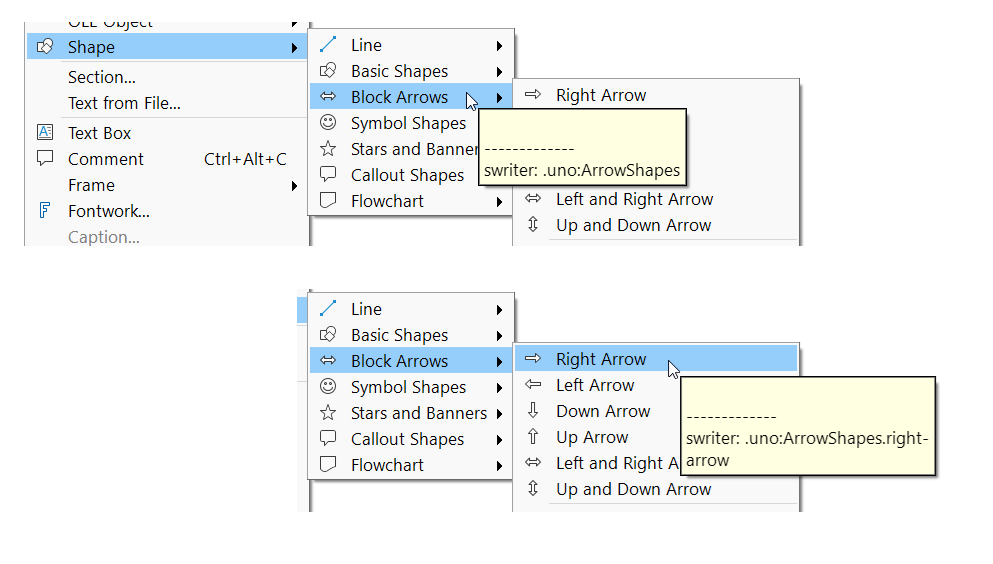
Task: Expand the Symbol Shapes submenu arrow
Action: 499,387
